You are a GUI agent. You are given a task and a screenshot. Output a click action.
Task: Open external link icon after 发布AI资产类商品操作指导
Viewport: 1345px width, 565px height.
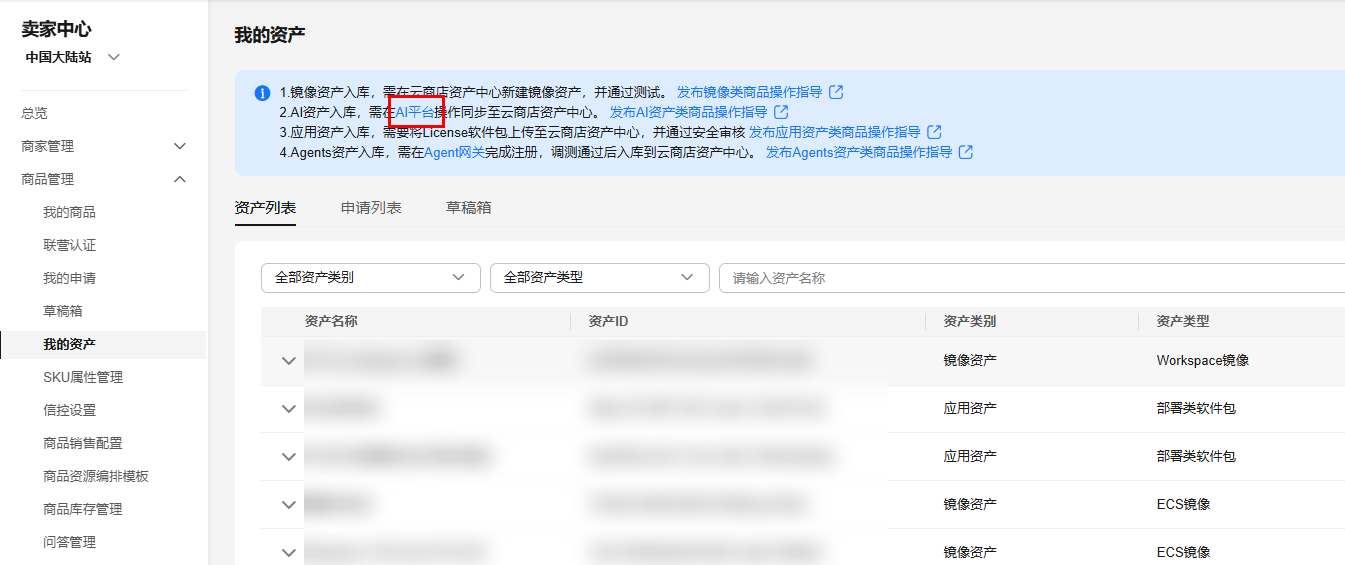tap(781, 112)
